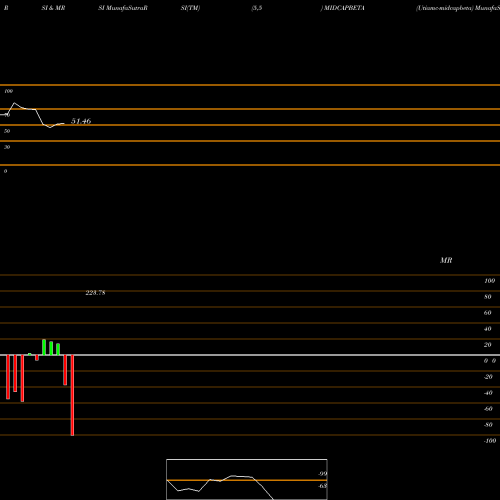The width and height of the screenshot is (500, 500).
Task: Click the 40 label on MR axis
Action: pos(488,329)
